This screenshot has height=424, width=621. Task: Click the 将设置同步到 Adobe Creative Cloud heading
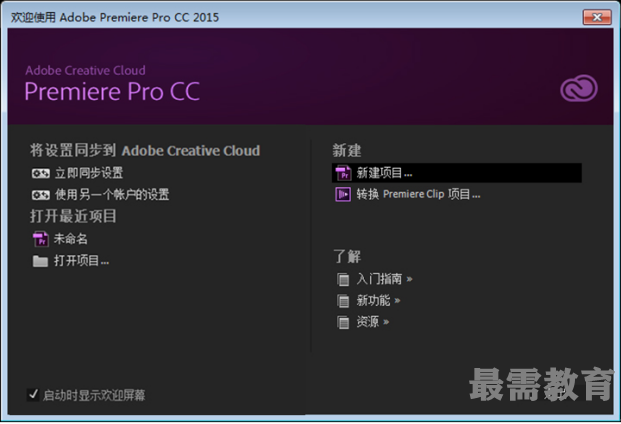click(145, 151)
